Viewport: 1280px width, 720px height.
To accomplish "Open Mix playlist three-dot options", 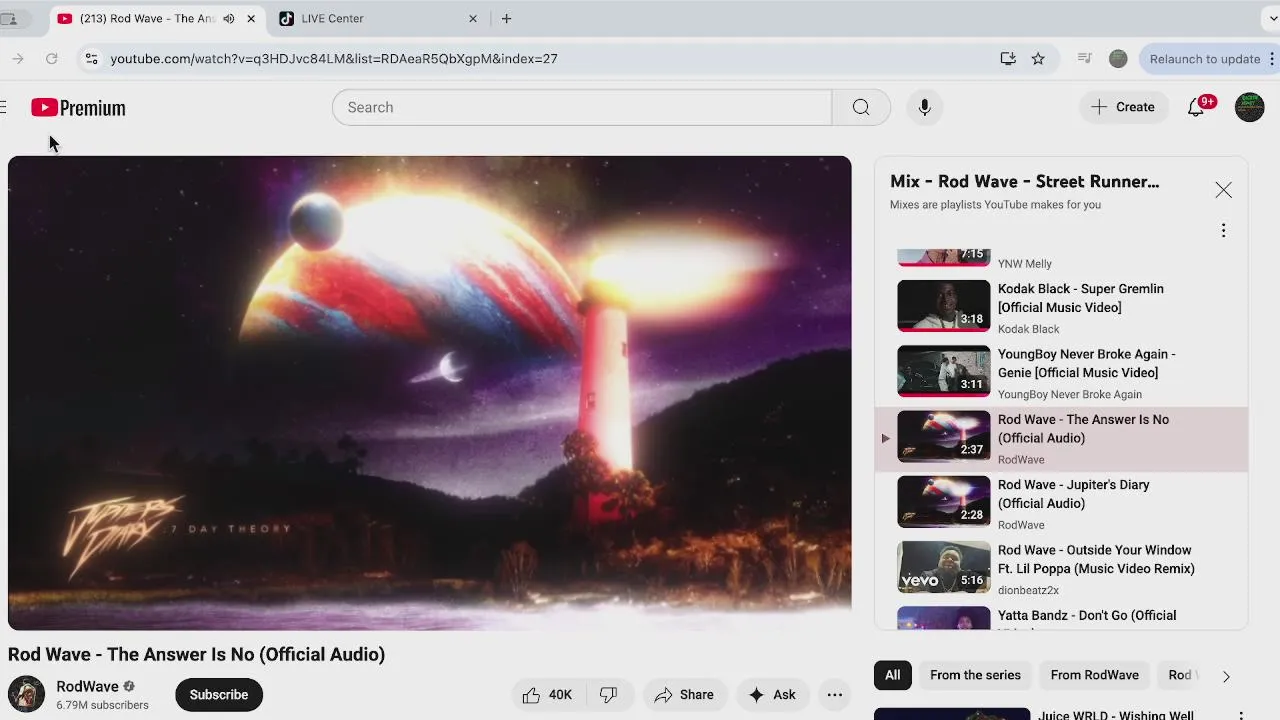I will pos(1223,231).
